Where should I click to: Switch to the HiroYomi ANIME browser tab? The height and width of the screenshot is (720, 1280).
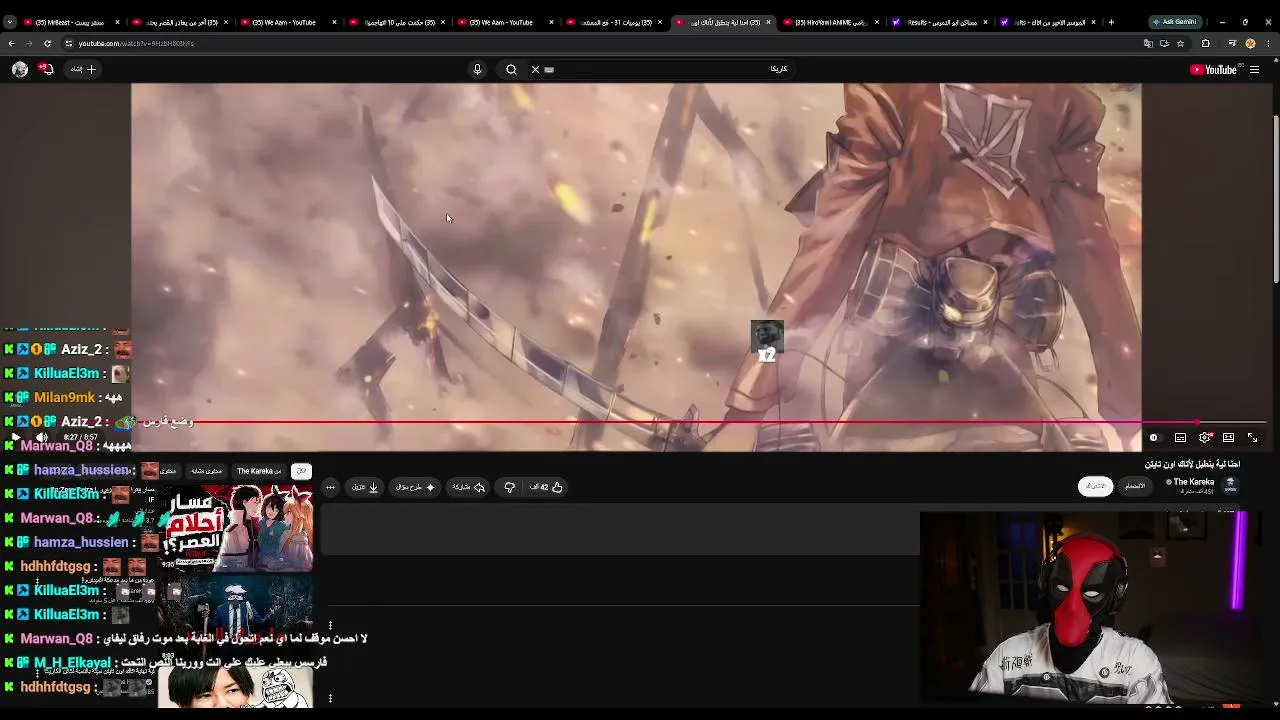[830, 22]
